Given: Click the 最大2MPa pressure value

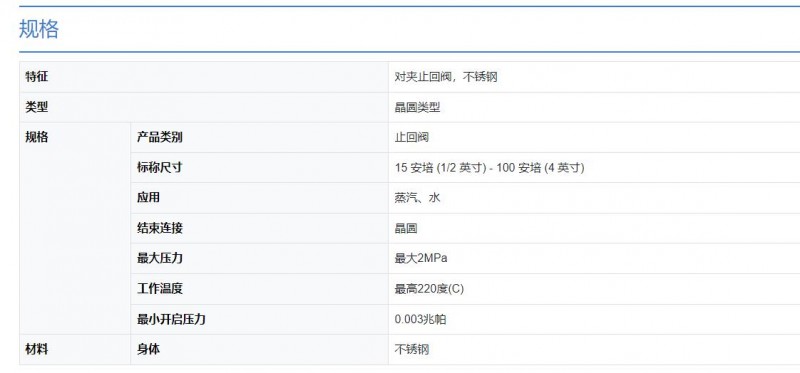Looking at the screenshot, I should (420, 258).
